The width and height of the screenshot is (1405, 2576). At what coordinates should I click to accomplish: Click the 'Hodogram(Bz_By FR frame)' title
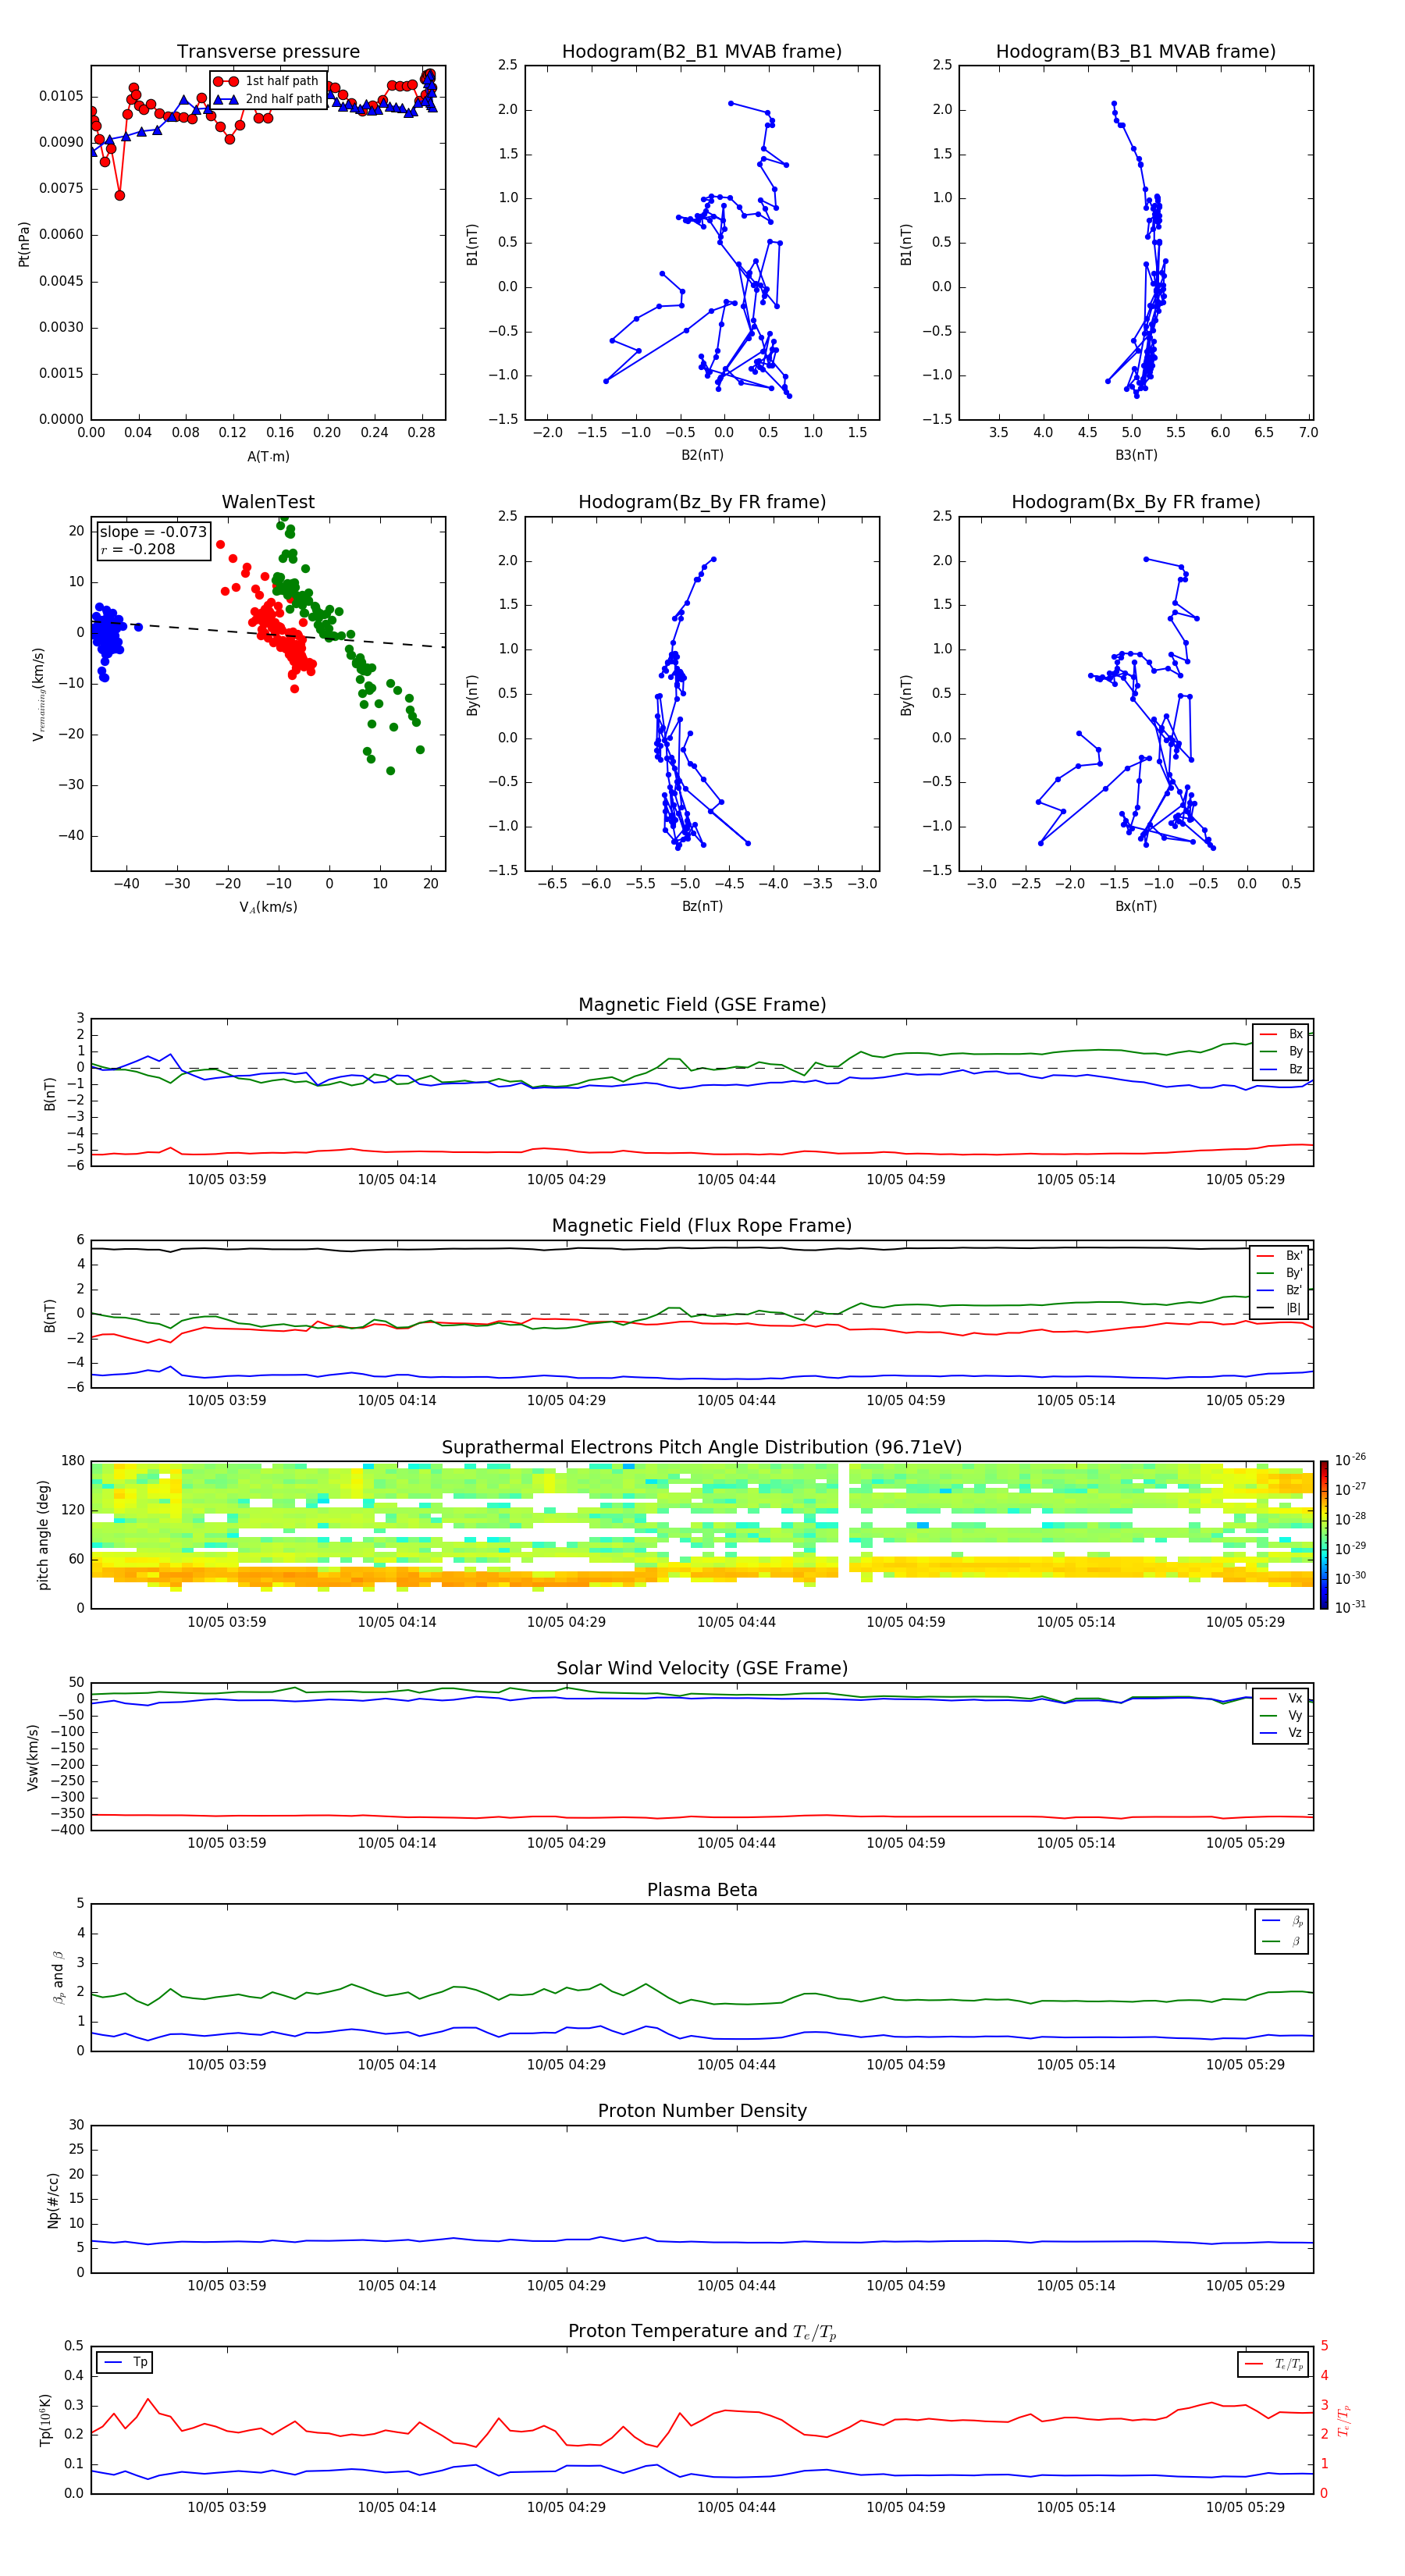tap(702, 502)
